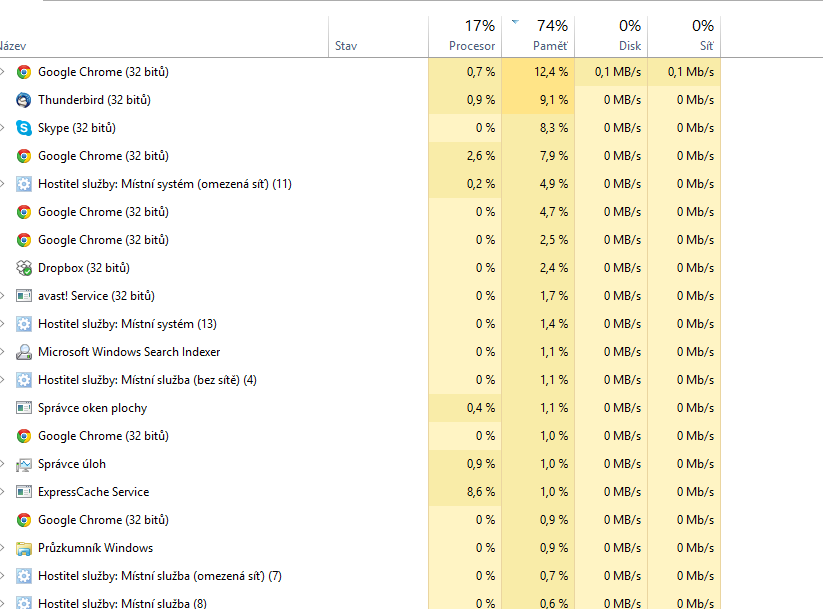Image resolution: width=823 pixels, height=609 pixels.
Task: Sort by the Síť 0% column header
Action: pyautogui.click(x=684, y=37)
